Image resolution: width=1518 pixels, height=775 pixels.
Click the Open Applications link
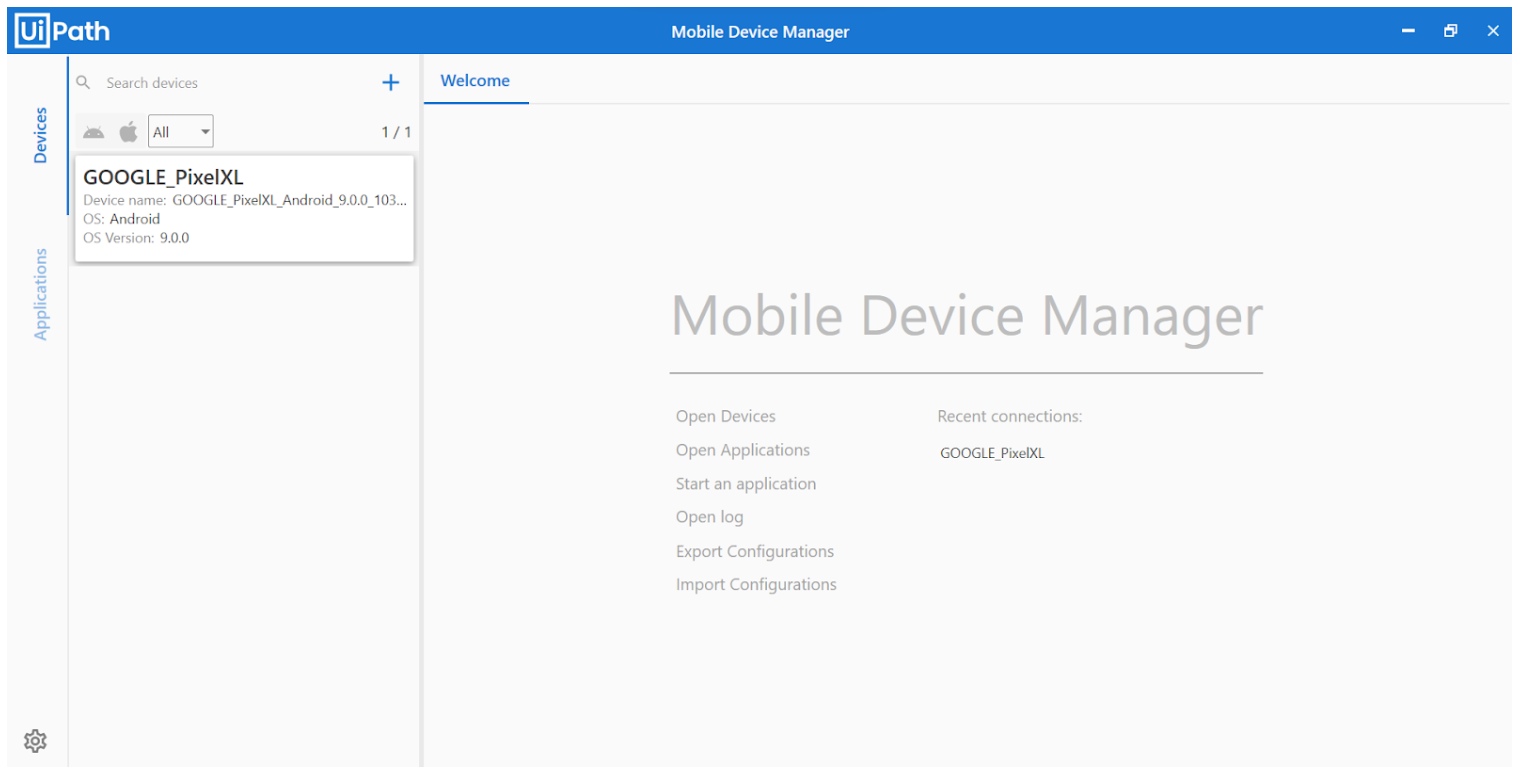(x=742, y=450)
